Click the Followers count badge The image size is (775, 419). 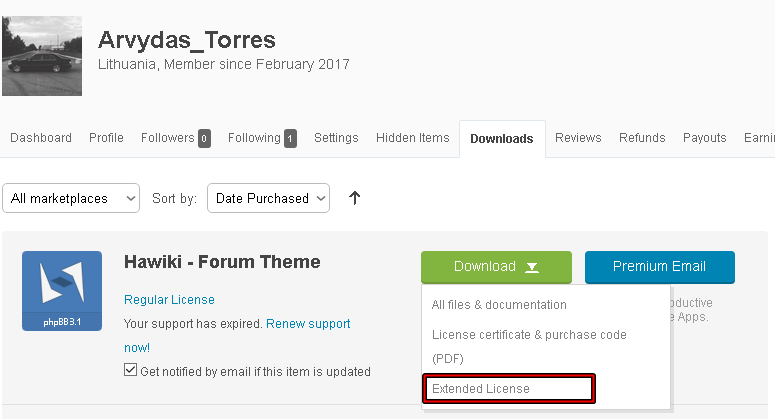pos(204,138)
